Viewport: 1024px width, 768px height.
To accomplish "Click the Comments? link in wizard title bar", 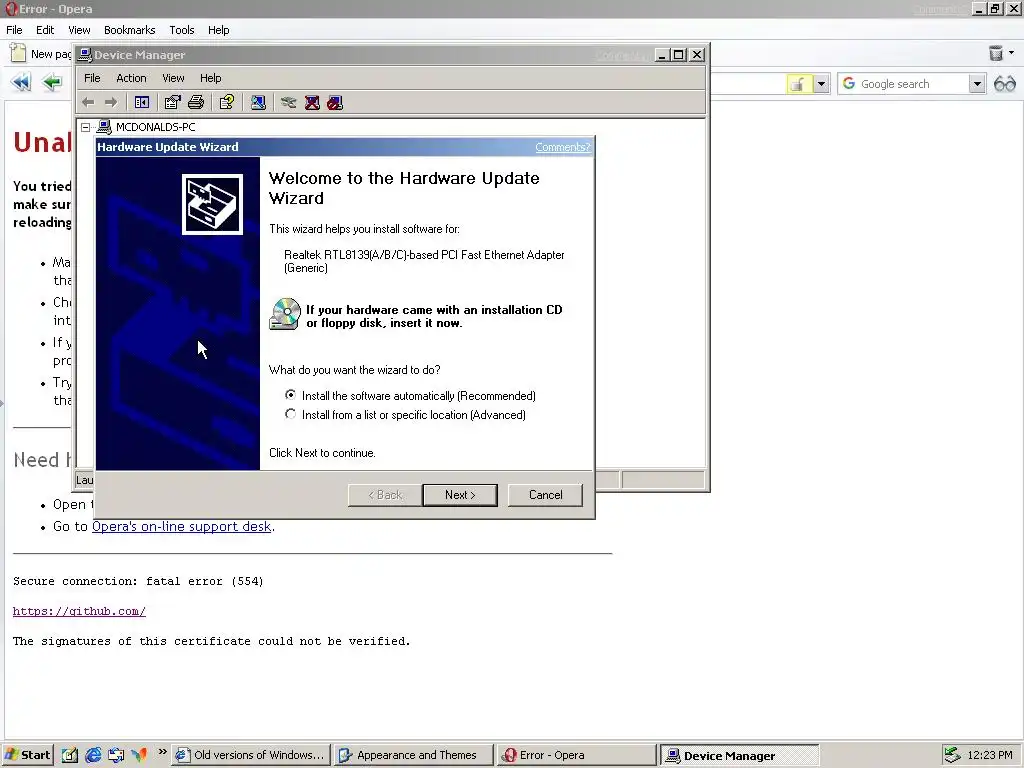I will [x=562, y=147].
